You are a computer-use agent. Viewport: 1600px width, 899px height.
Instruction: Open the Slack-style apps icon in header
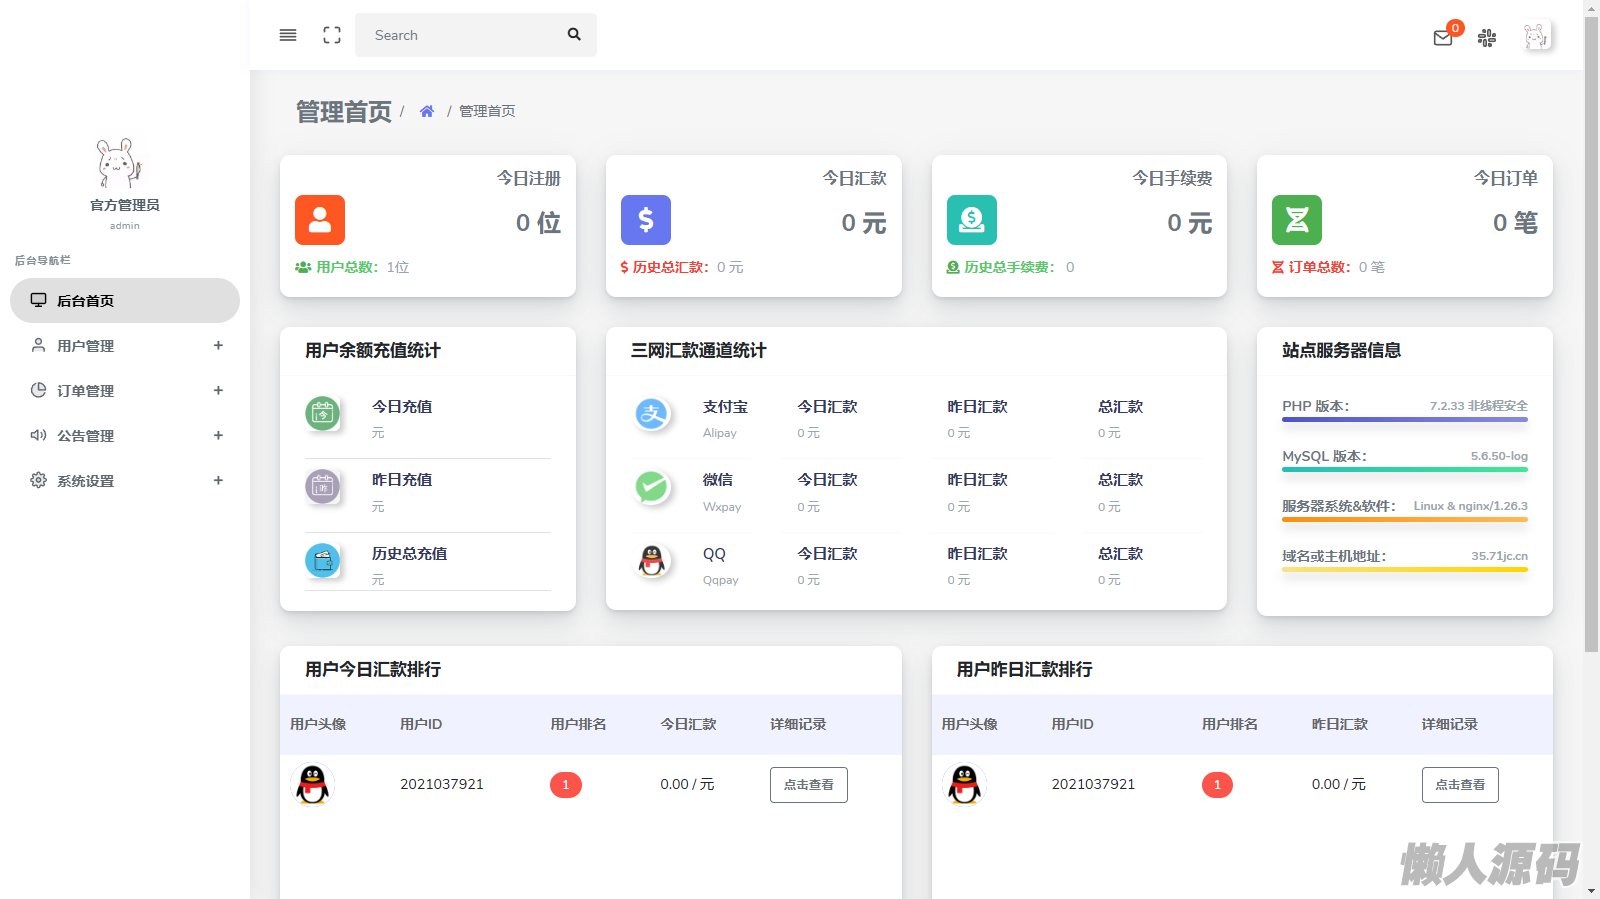point(1487,38)
